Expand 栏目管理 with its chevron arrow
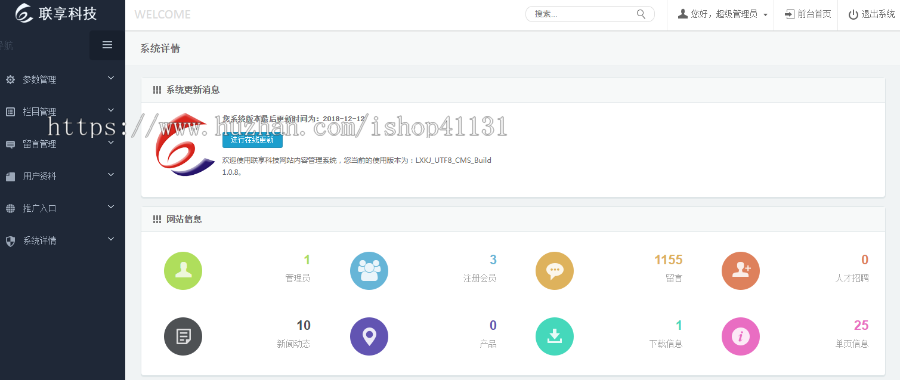 coord(111,110)
